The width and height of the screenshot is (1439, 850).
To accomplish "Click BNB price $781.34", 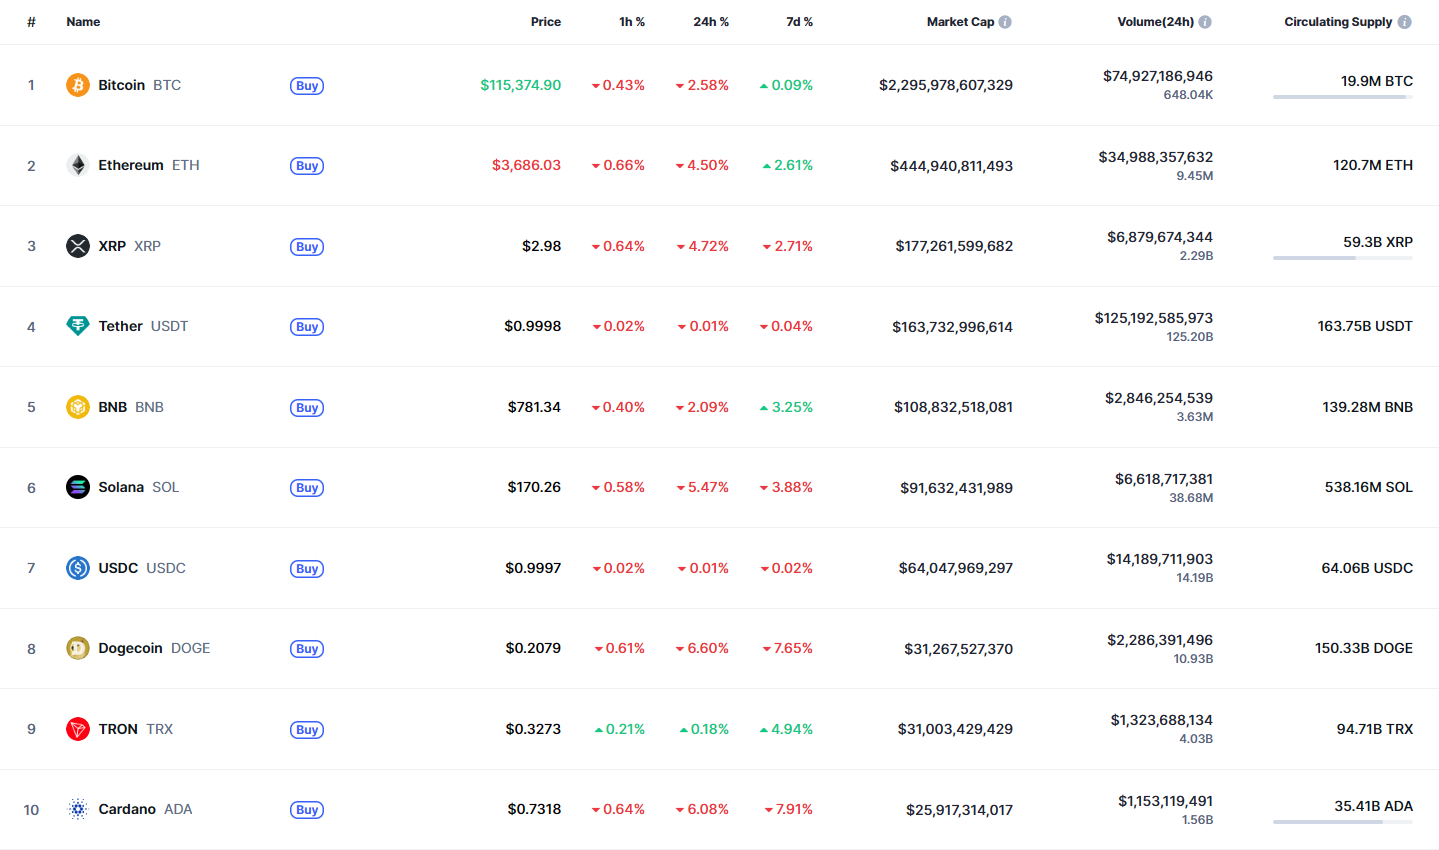I will click(x=534, y=407).
